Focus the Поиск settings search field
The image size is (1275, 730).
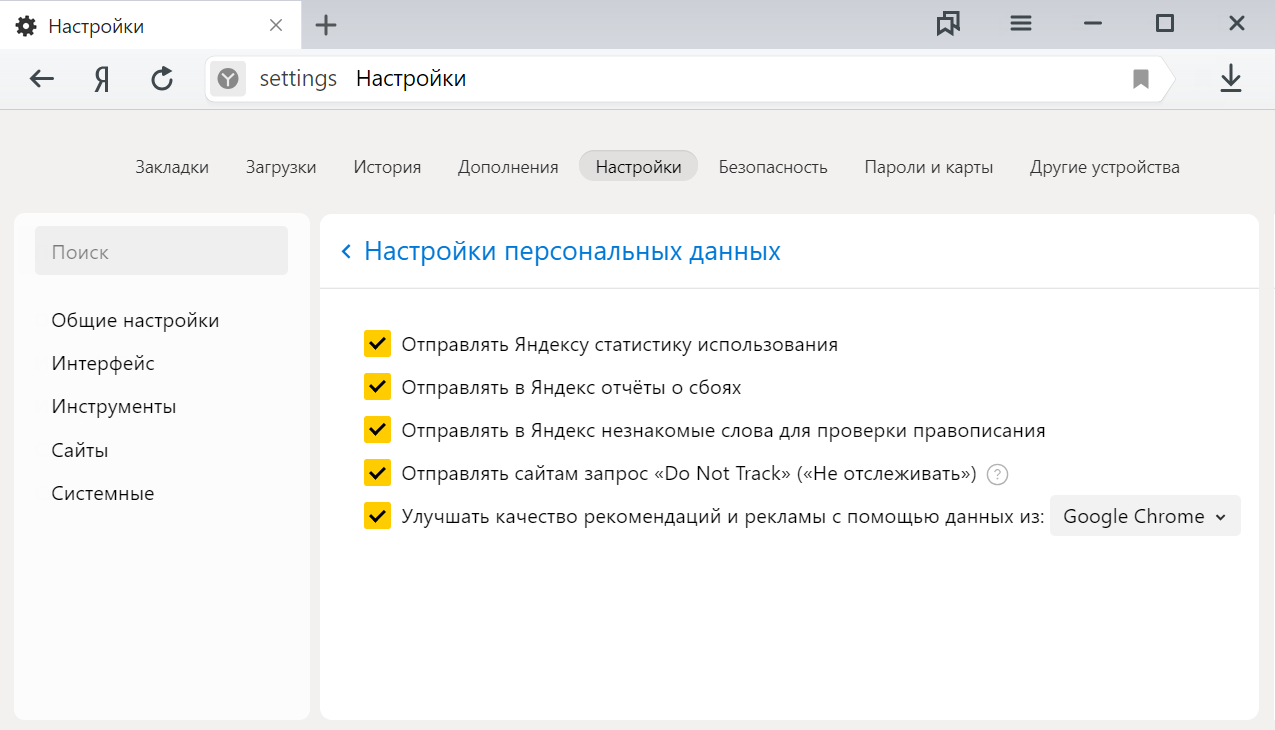click(161, 251)
